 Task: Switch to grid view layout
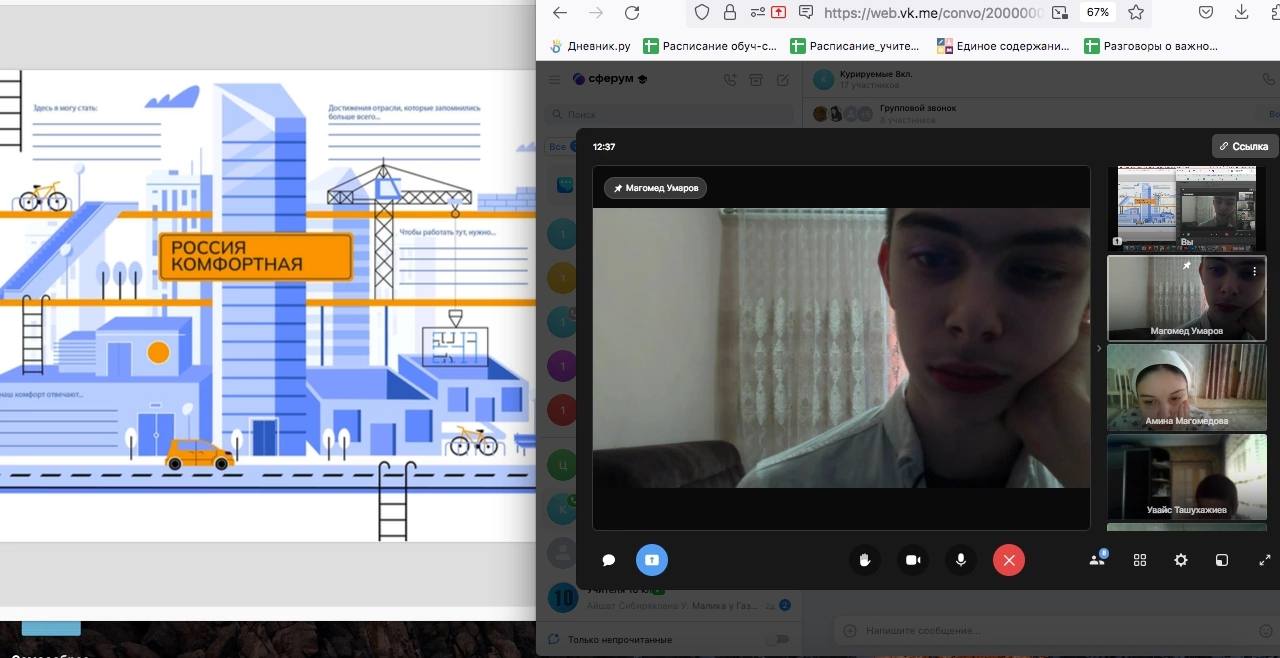(x=1140, y=560)
